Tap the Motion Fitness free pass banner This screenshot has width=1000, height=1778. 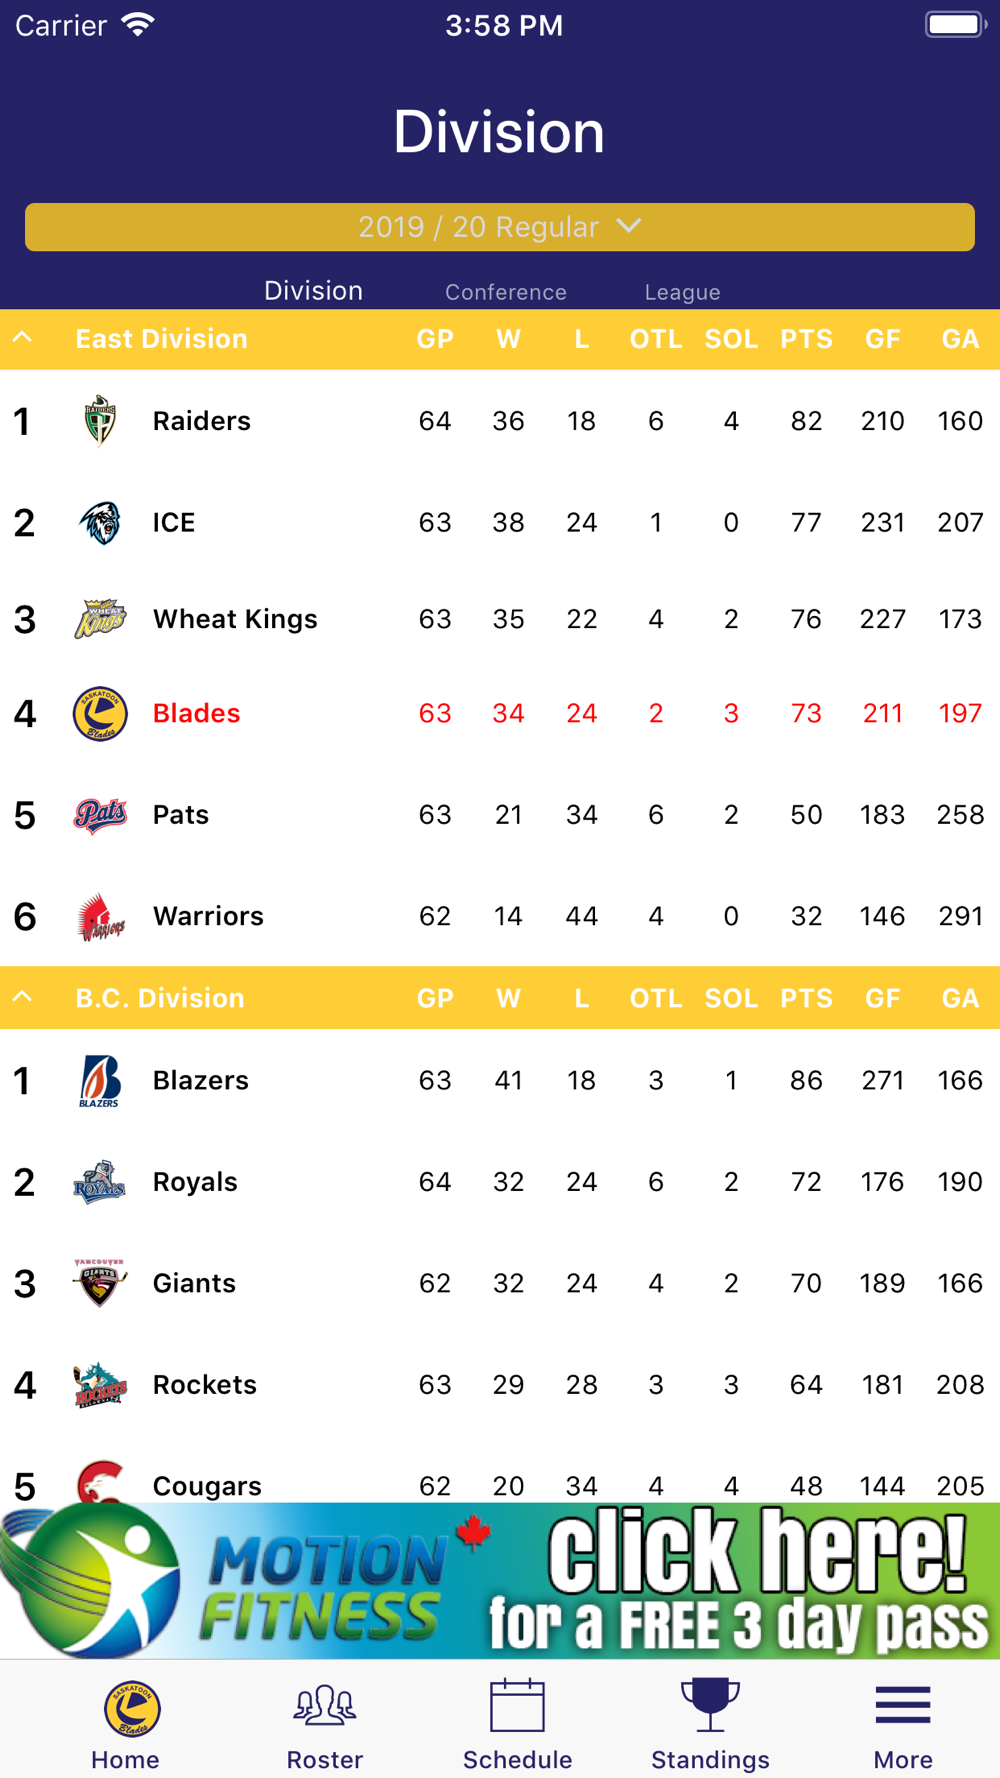click(x=500, y=1581)
